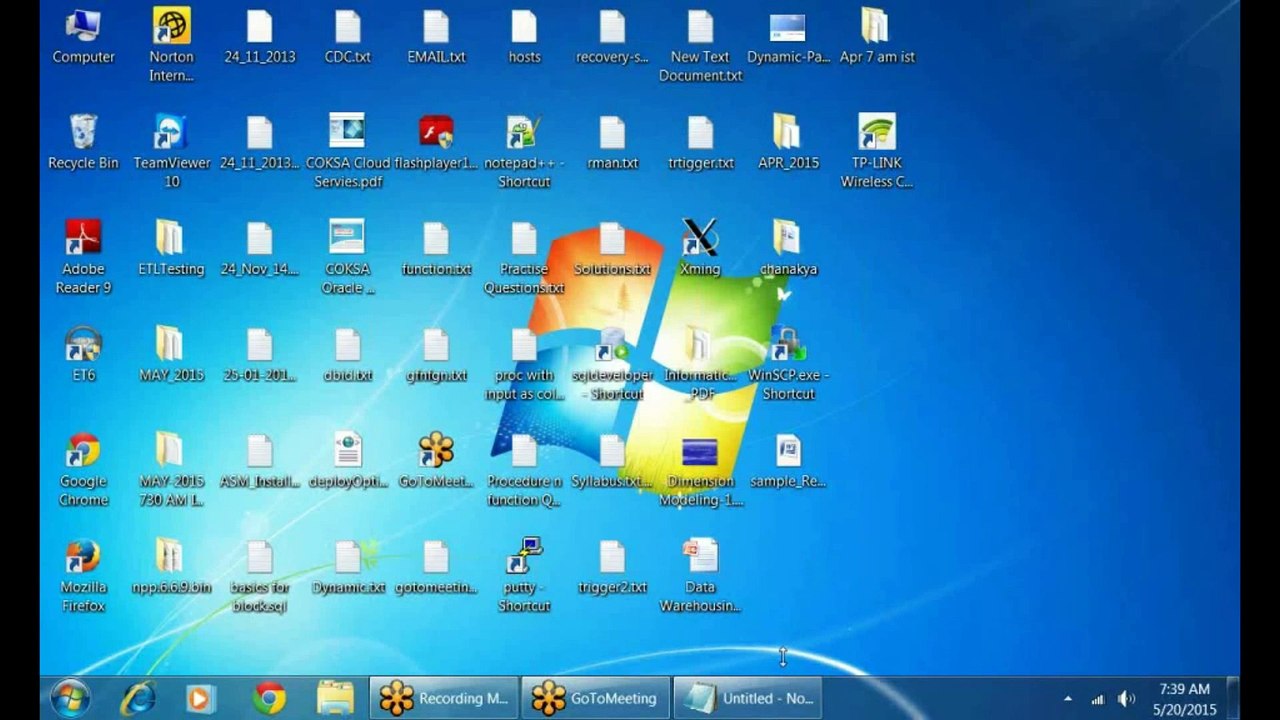Open the taskbar clock and date
This screenshot has height=720, width=1280.
1184,699
